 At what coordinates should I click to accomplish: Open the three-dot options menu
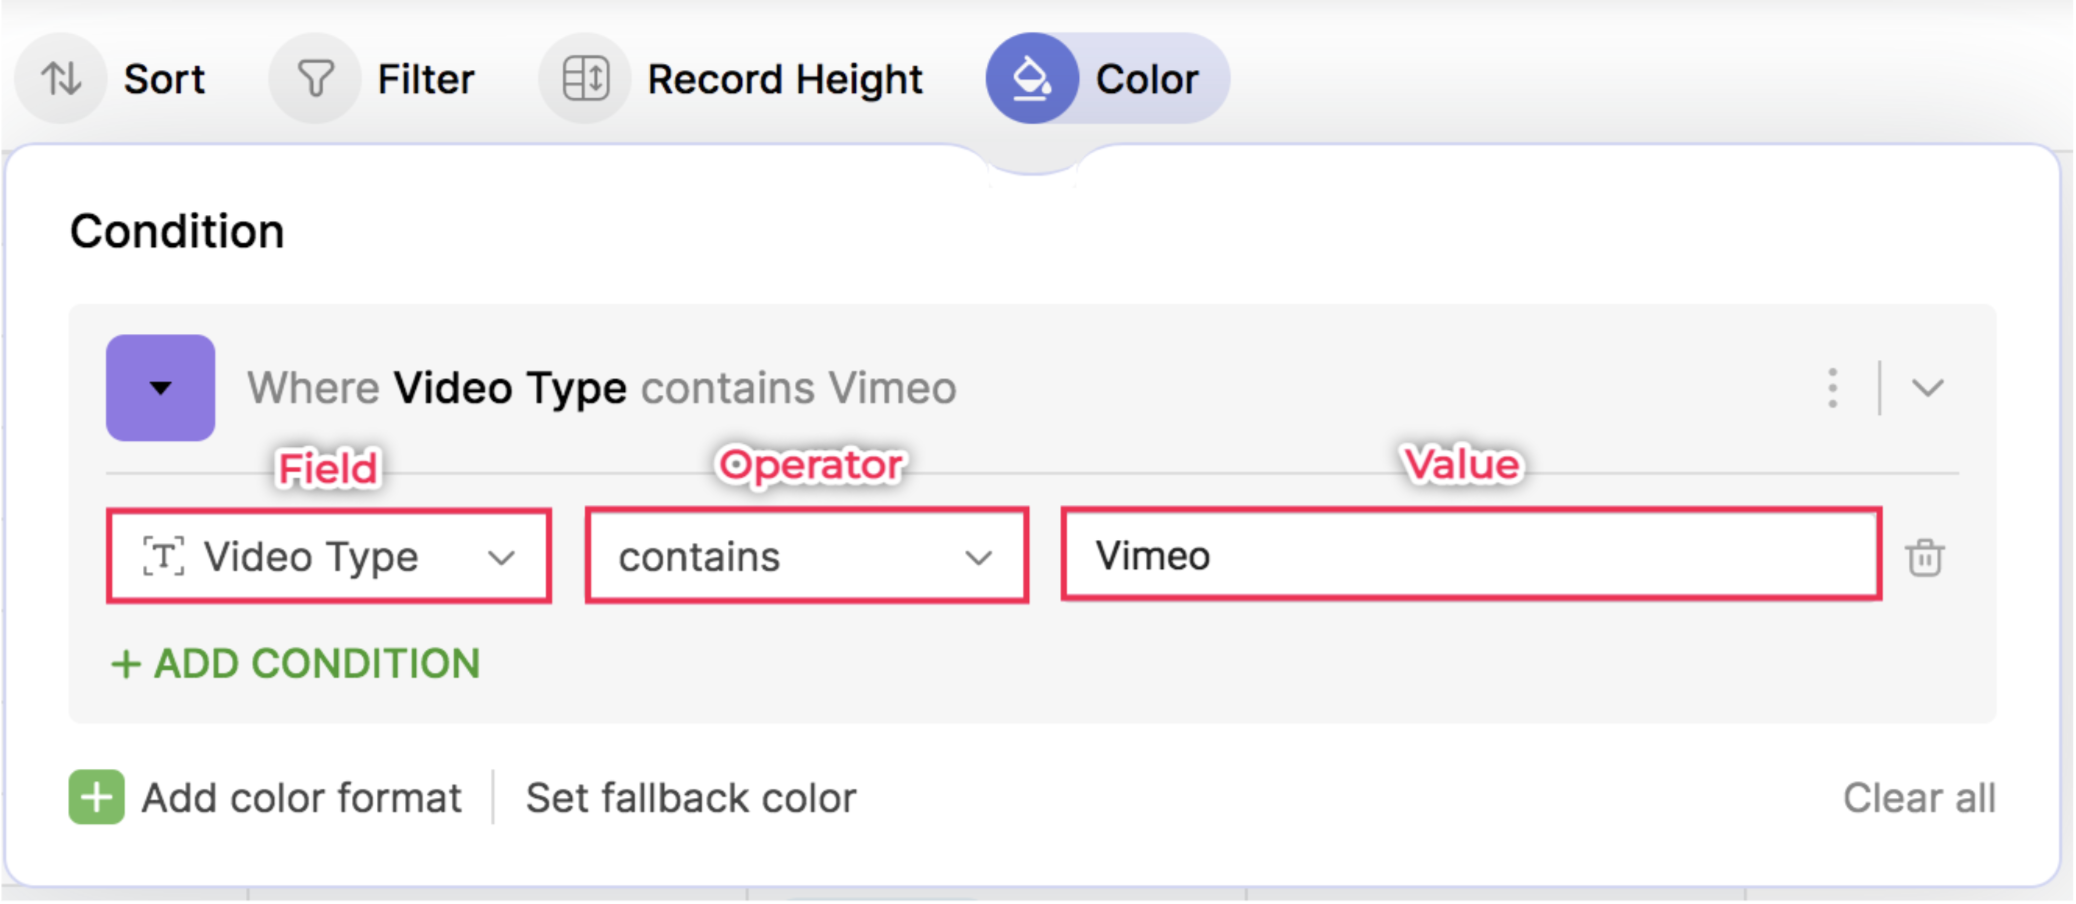[1832, 388]
